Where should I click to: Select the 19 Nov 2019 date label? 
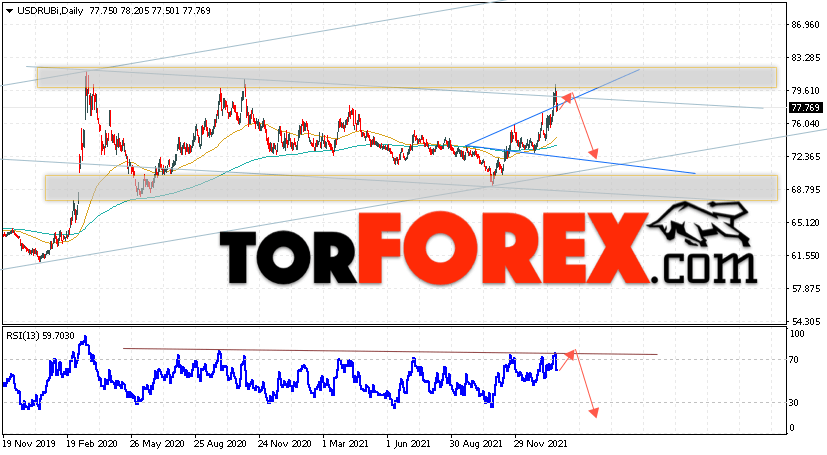tap(27, 444)
